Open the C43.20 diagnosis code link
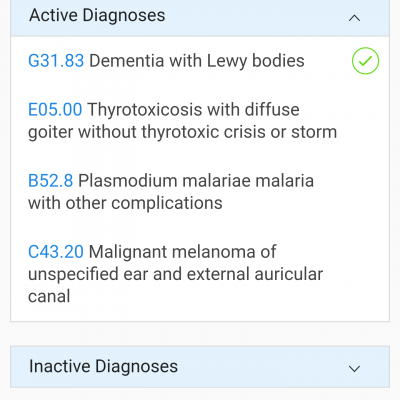Image resolution: width=400 pixels, height=400 pixels. (x=56, y=252)
